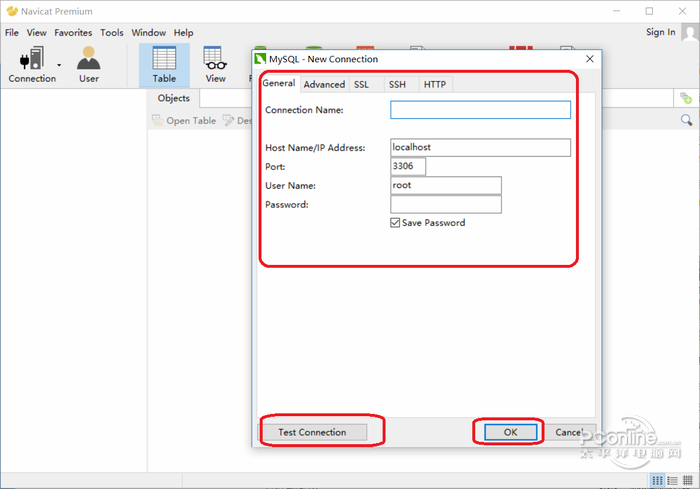Click the Sign In link

pyautogui.click(x=660, y=32)
